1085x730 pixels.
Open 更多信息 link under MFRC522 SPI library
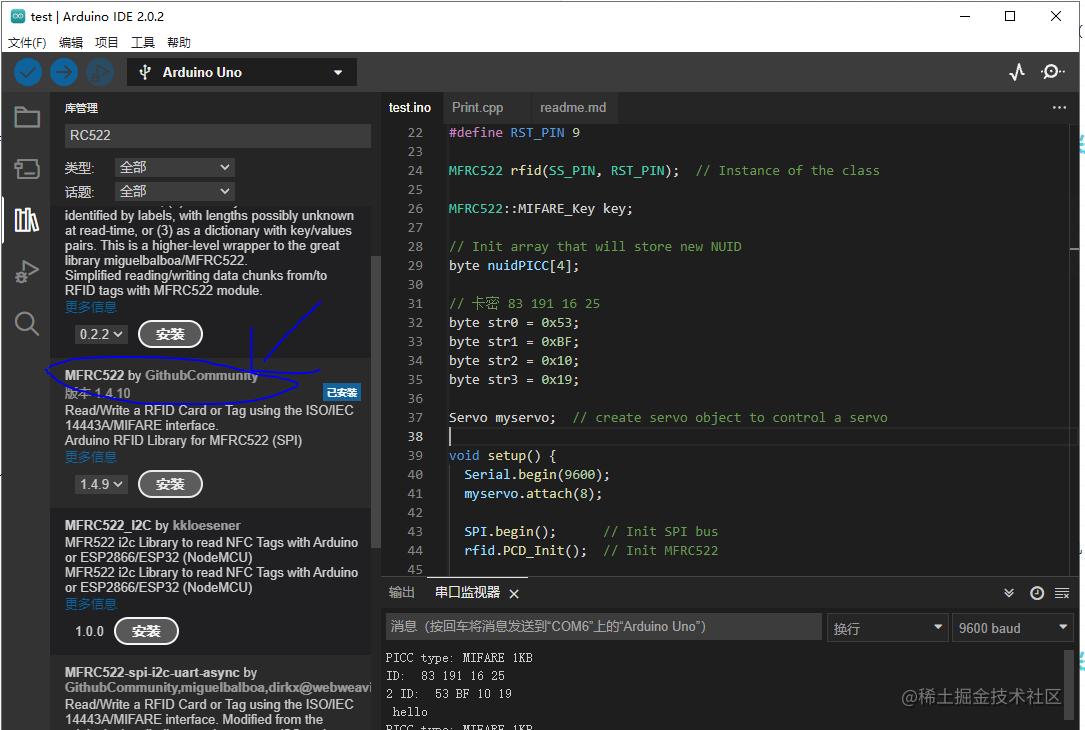91,457
